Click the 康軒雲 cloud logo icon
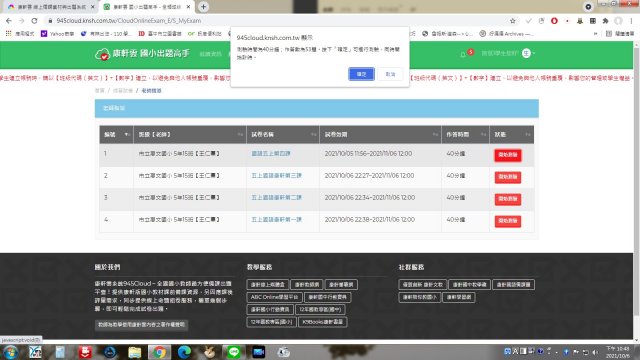The width and height of the screenshot is (640, 360). (x=102, y=54)
